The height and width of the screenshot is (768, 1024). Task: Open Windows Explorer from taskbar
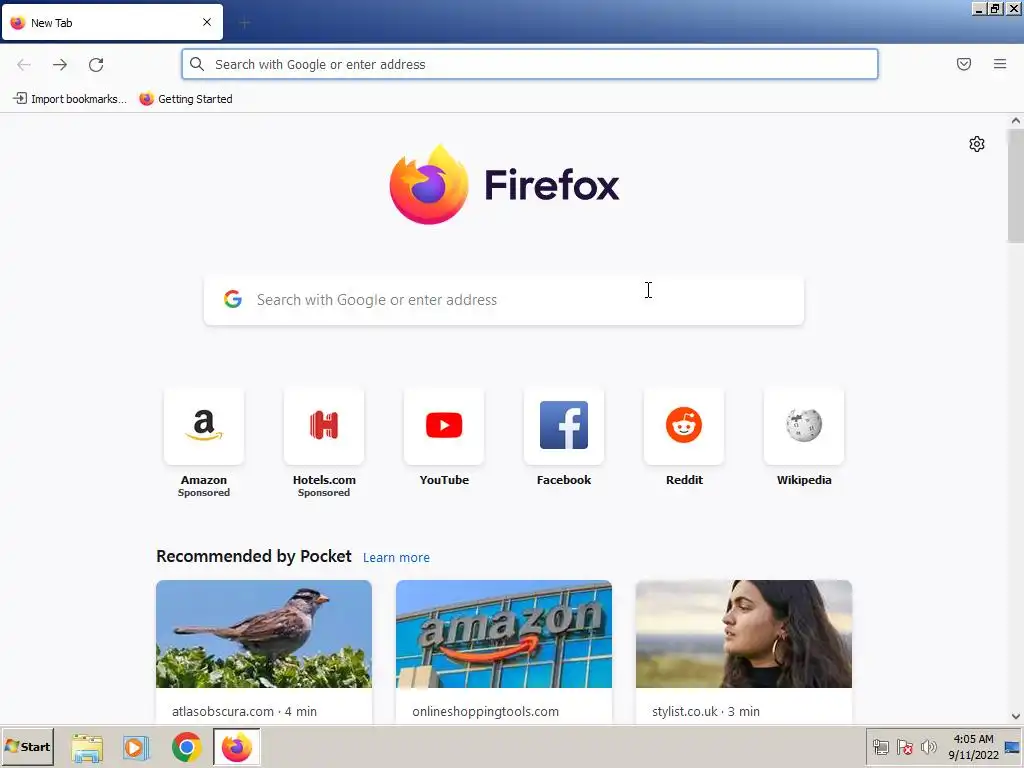87,747
